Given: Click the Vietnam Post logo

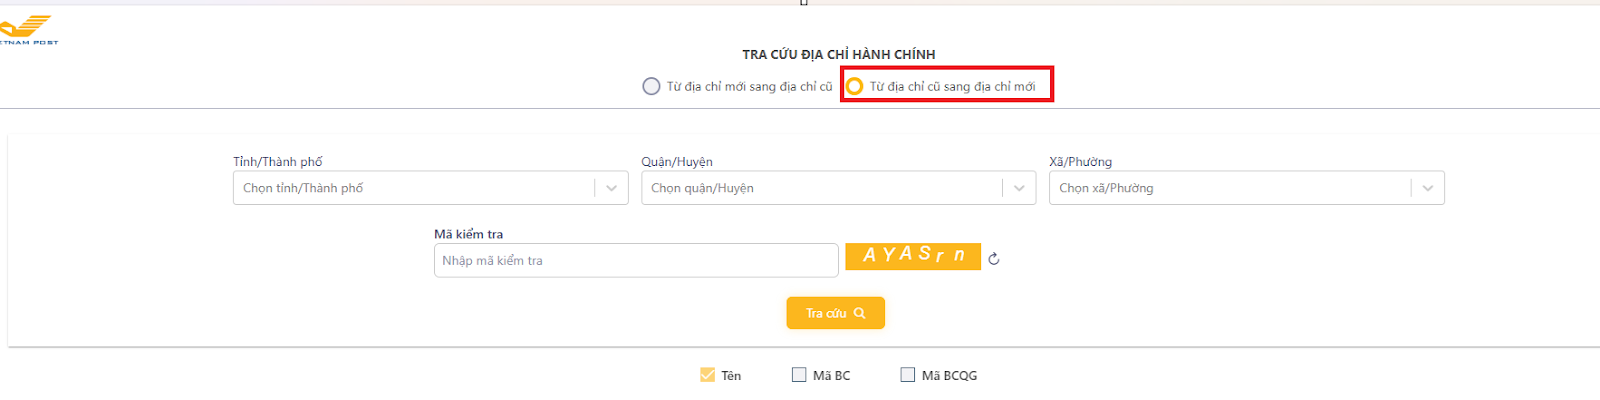Looking at the screenshot, I should (x=27, y=30).
